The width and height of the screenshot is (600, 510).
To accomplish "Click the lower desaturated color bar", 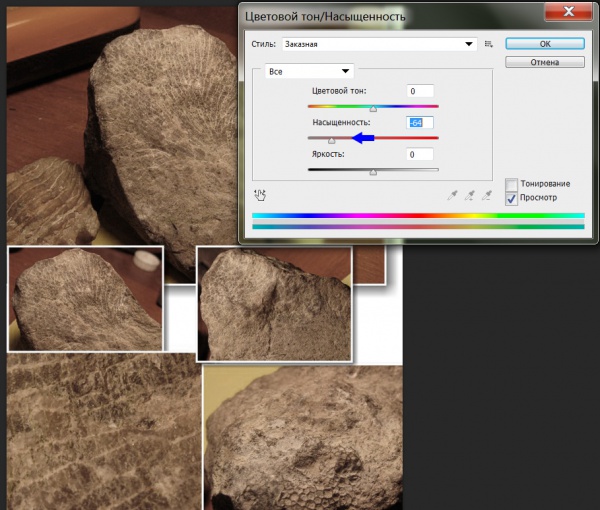I will coord(416,227).
